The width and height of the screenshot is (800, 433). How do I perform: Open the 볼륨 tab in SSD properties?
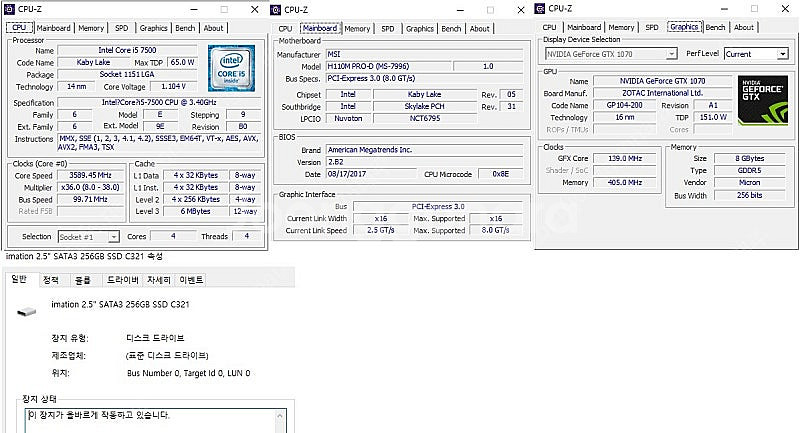[83, 280]
